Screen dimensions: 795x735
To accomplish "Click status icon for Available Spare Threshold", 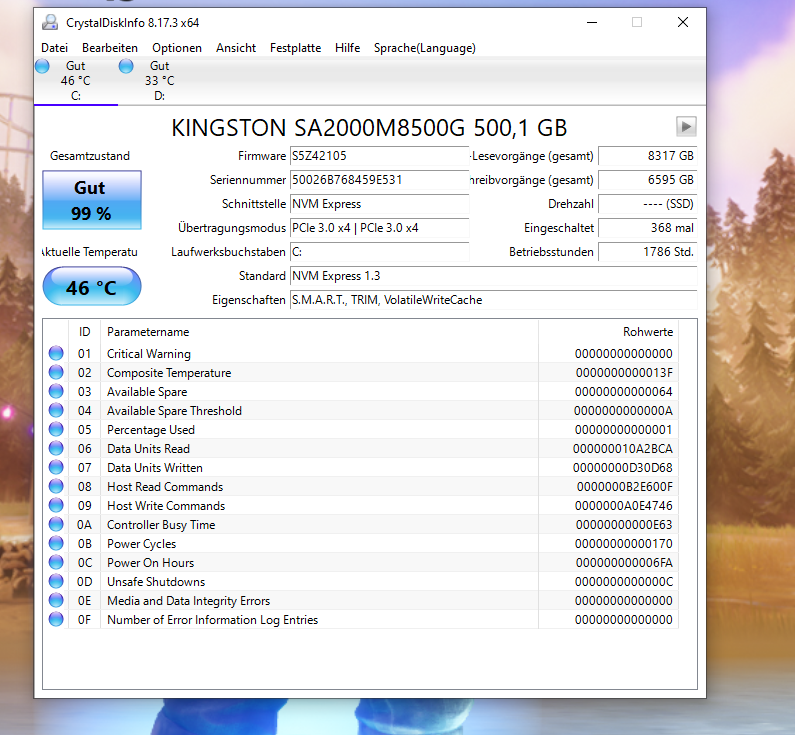I will point(56,410).
